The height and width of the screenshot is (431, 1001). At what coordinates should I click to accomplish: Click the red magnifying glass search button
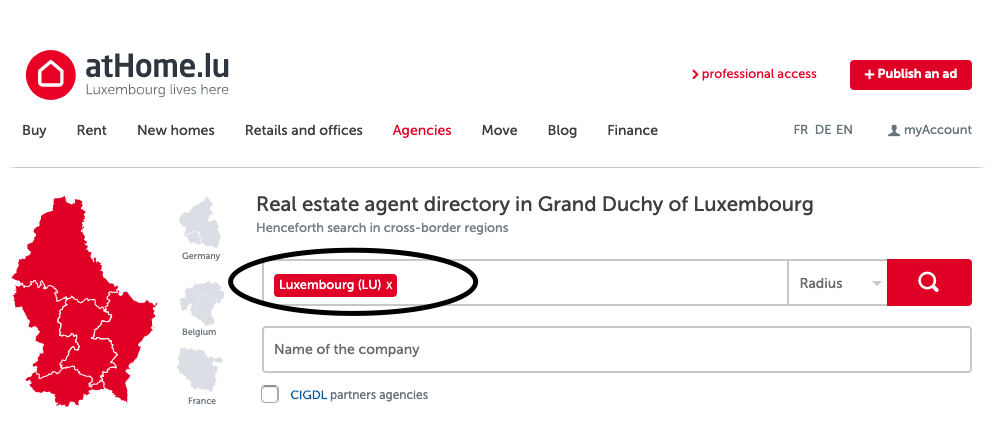point(929,283)
